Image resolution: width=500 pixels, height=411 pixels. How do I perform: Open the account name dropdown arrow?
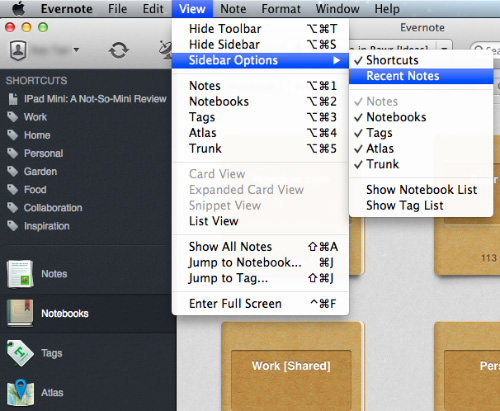pyautogui.click(x=76, y=50)
